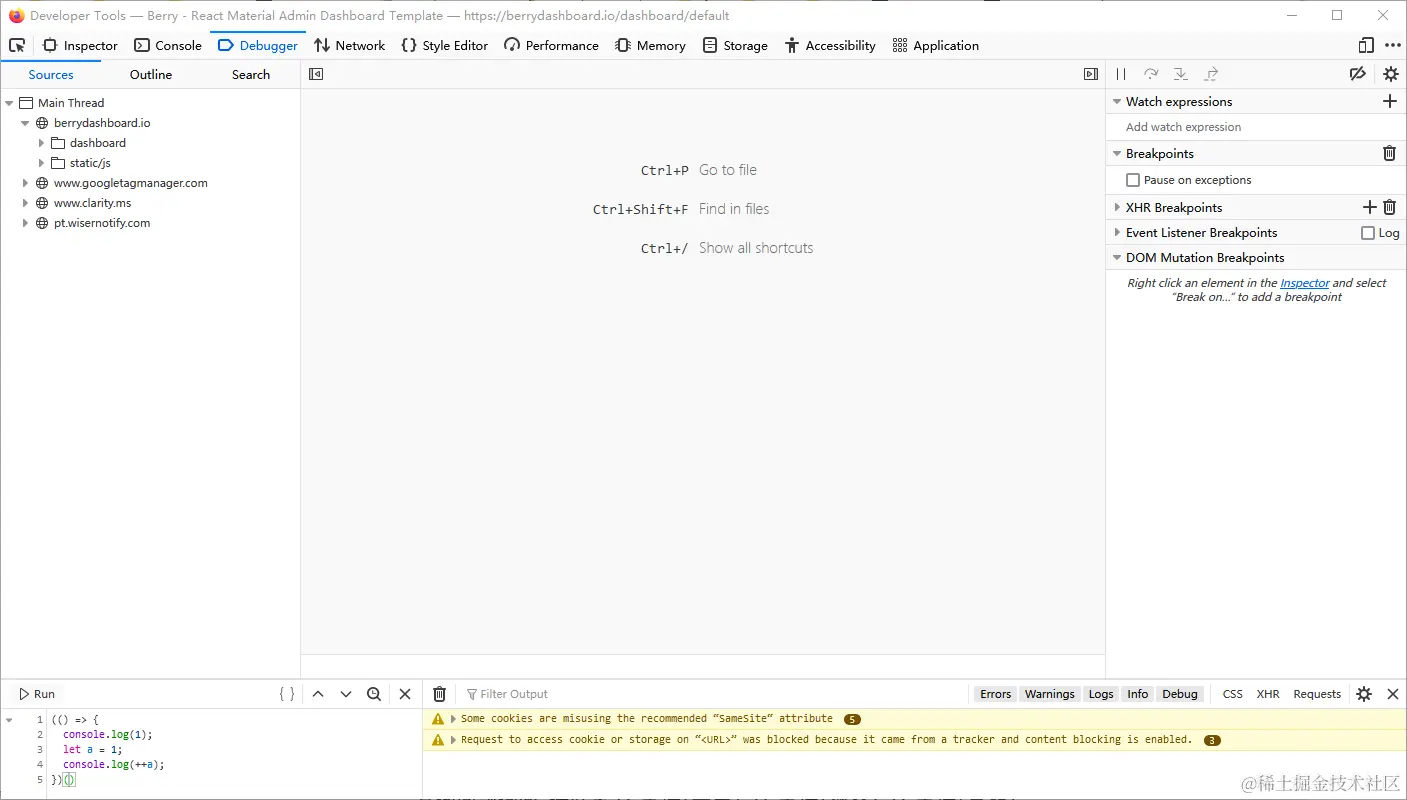The image size is (1407, 800).
Task: Select the Outline sidebar tab
Action: (x=151, y=75)
